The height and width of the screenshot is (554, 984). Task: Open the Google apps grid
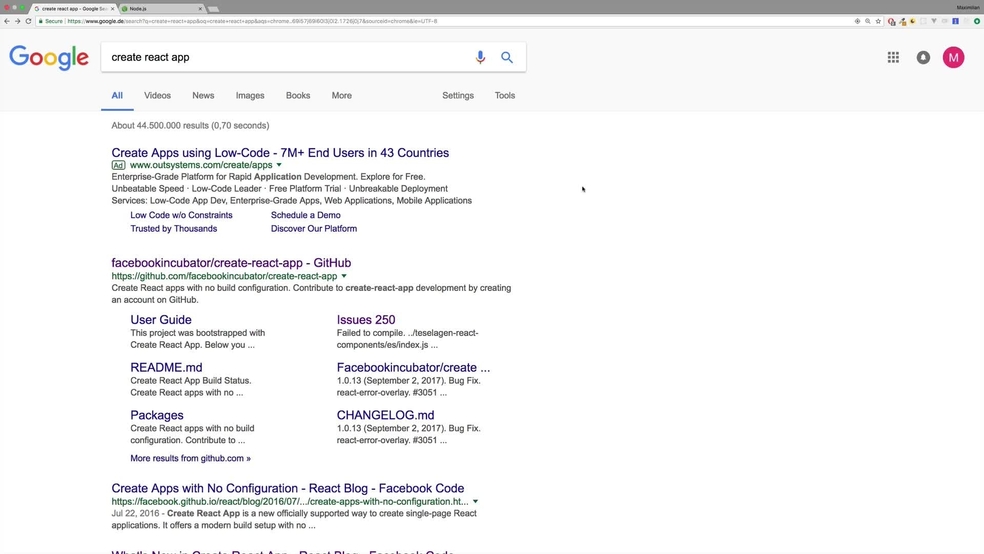tap(893, 57)
